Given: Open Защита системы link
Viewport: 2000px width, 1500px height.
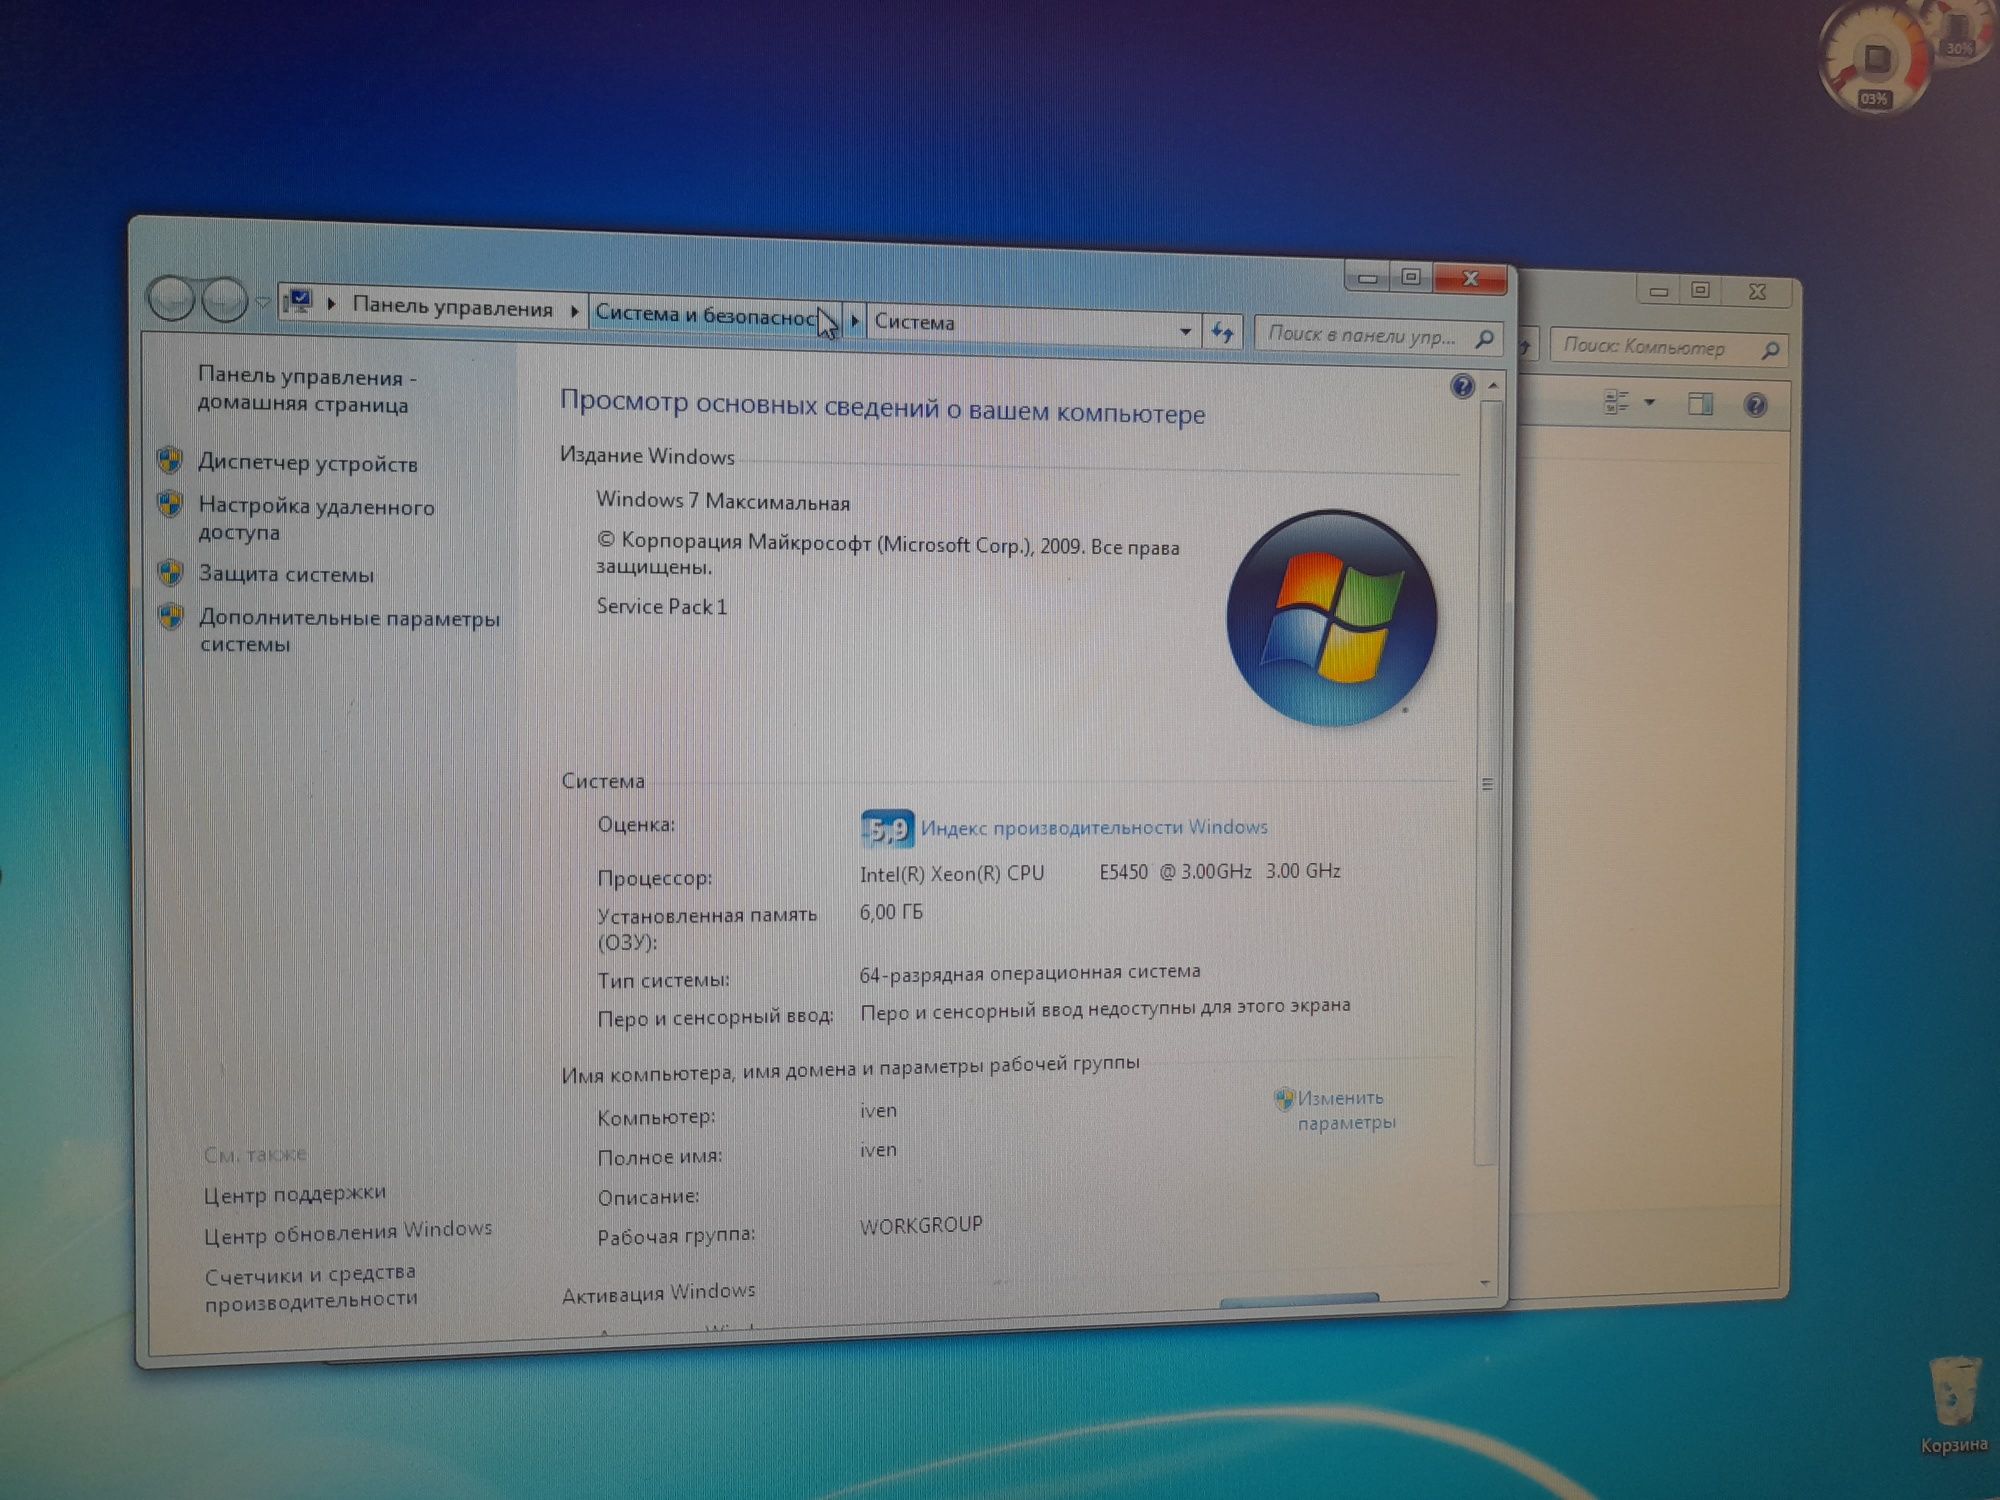Looking at the screenshot, I should [286, 574].
